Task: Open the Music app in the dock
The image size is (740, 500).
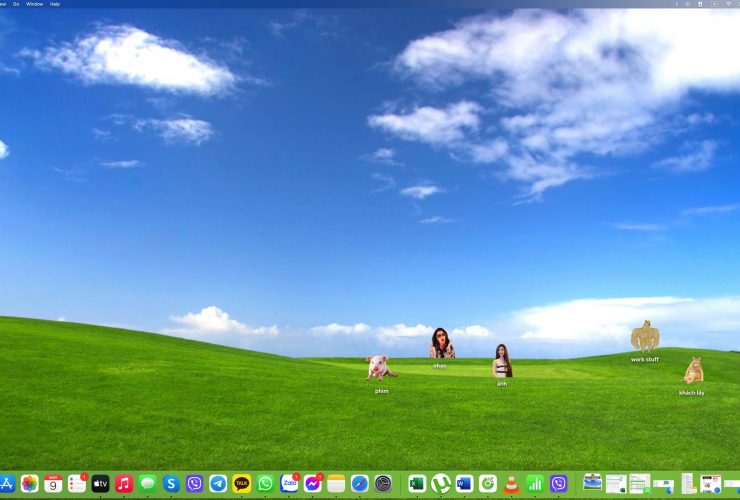Action: point(124,484)
